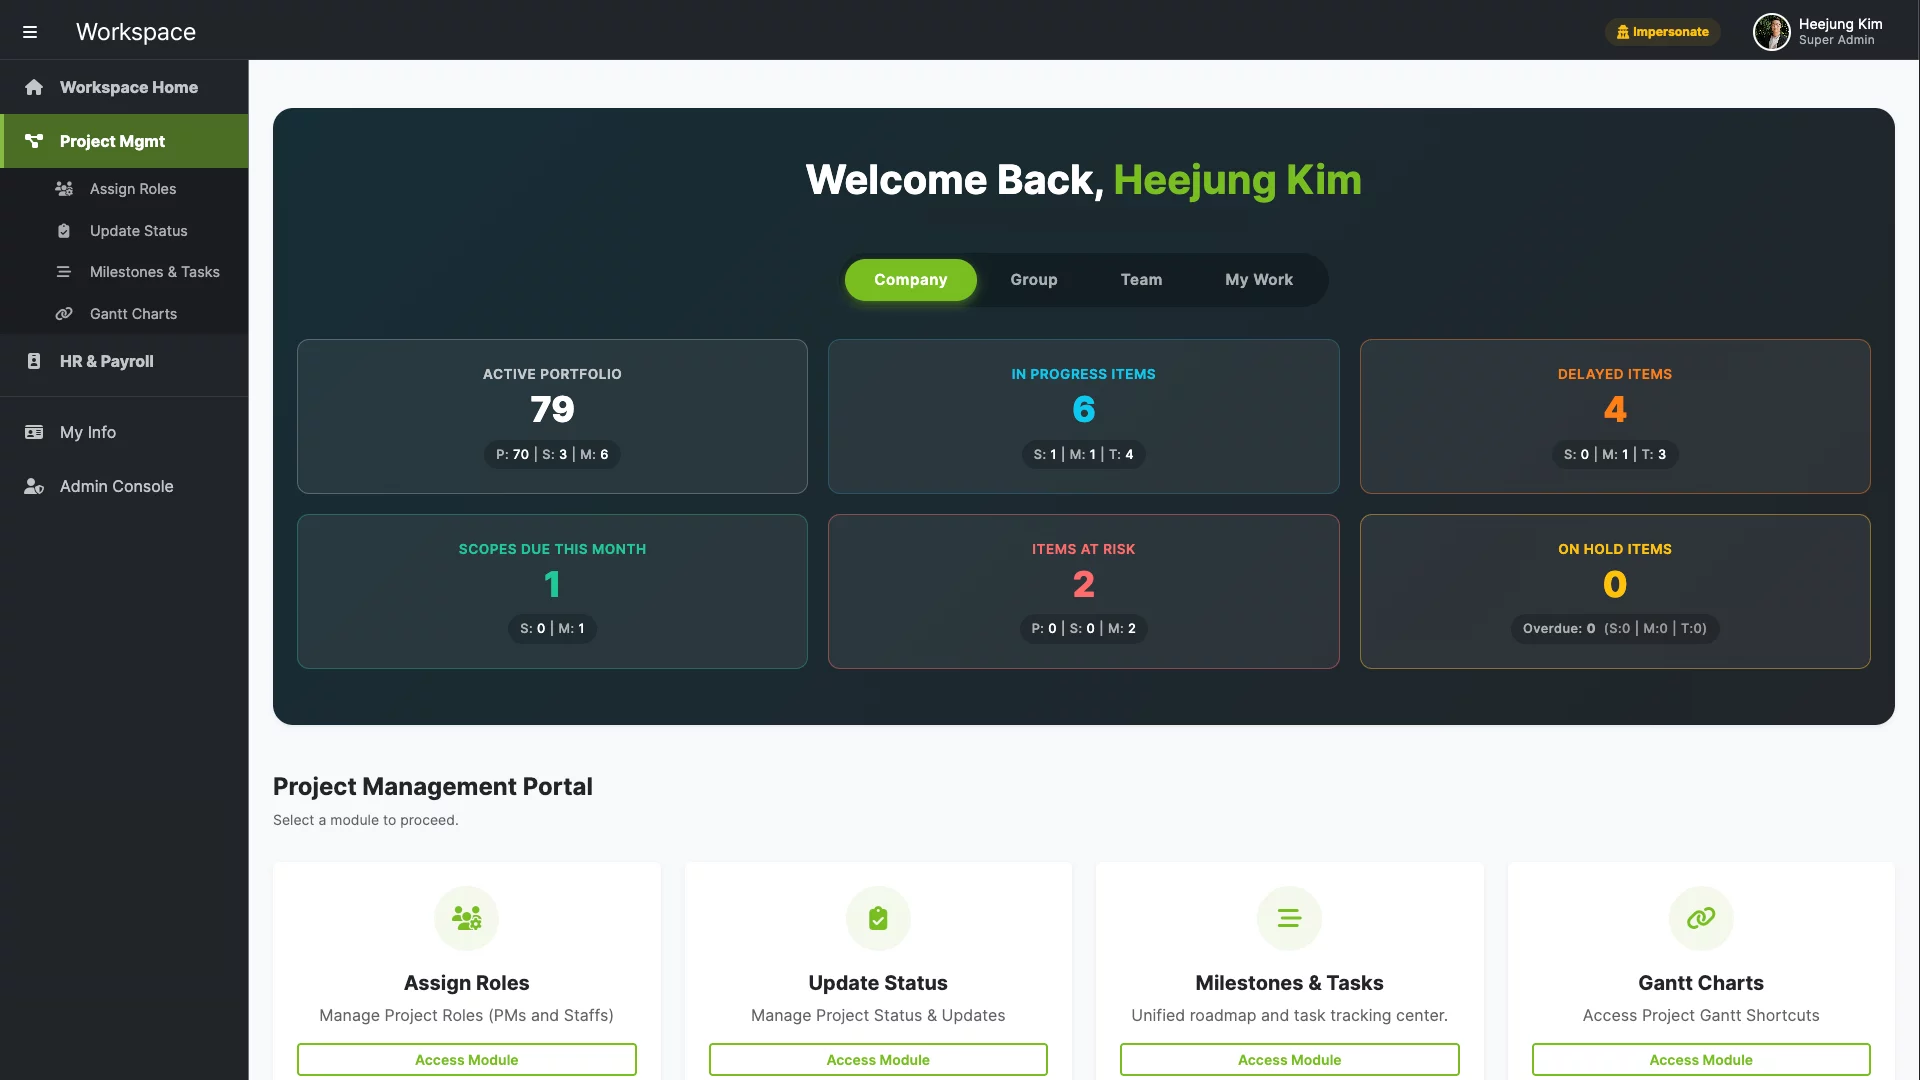Open Update Status from the sidebar submenu
The image size is (1920, 1080).
[x=124, y=231]
